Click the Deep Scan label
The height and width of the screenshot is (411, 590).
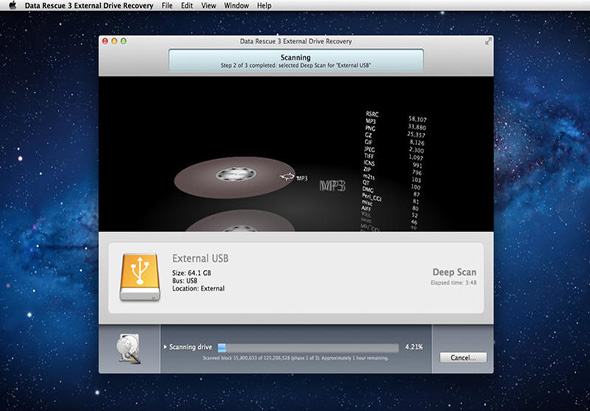pyautogui.click(x=454, y=272)
